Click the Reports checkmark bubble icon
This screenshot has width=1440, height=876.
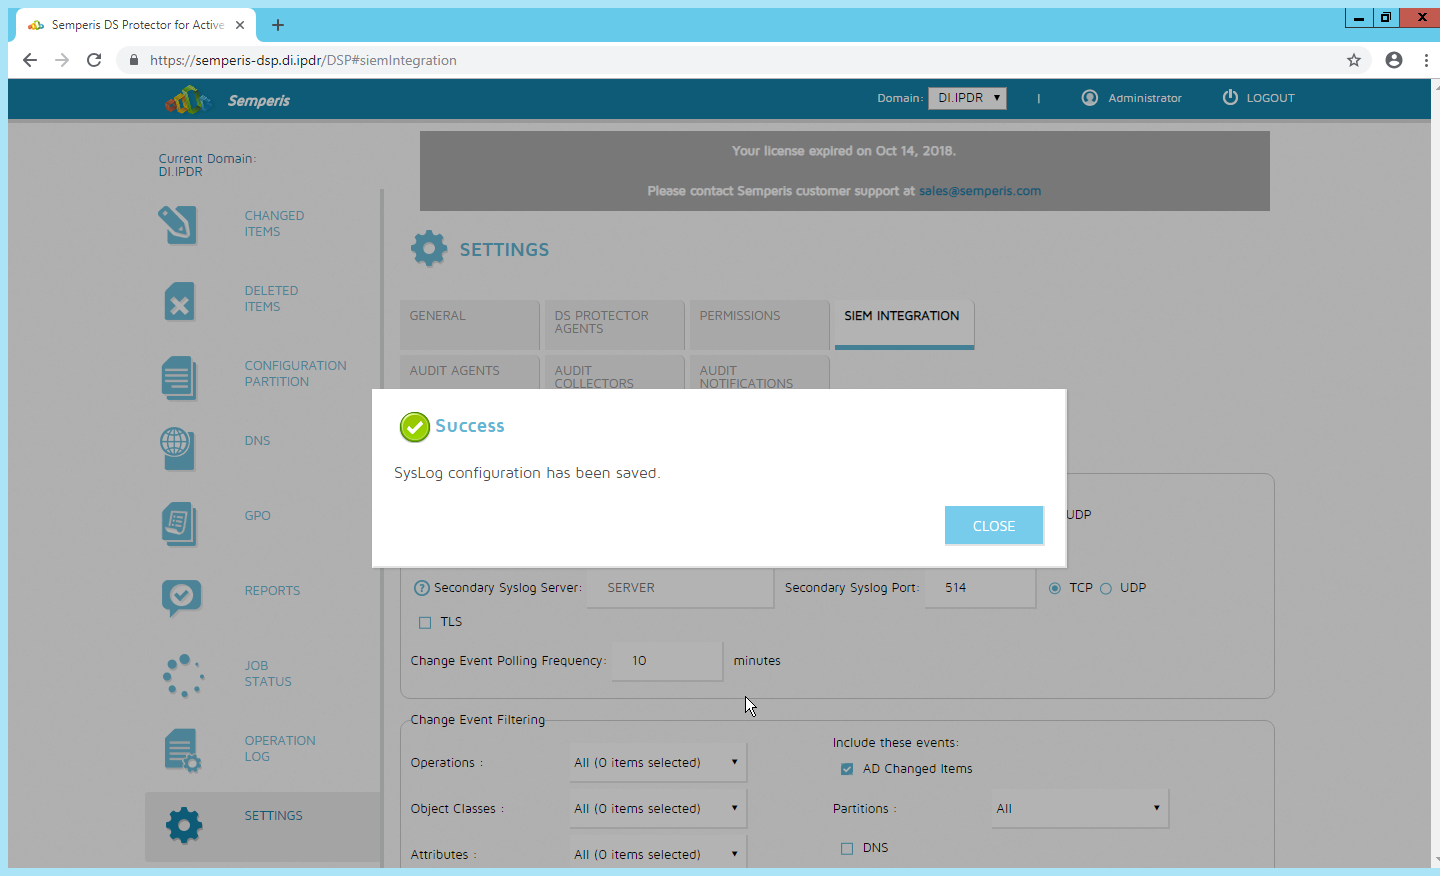[x=181, y=597]
